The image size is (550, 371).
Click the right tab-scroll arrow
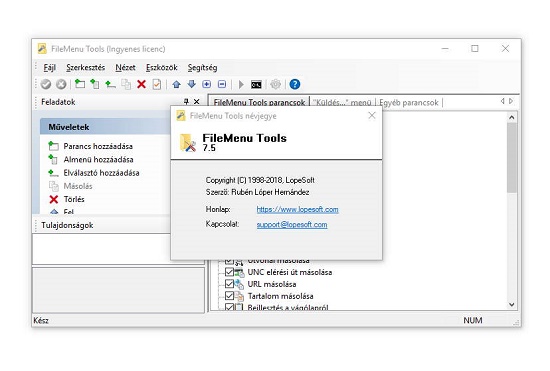coord(511,101)
